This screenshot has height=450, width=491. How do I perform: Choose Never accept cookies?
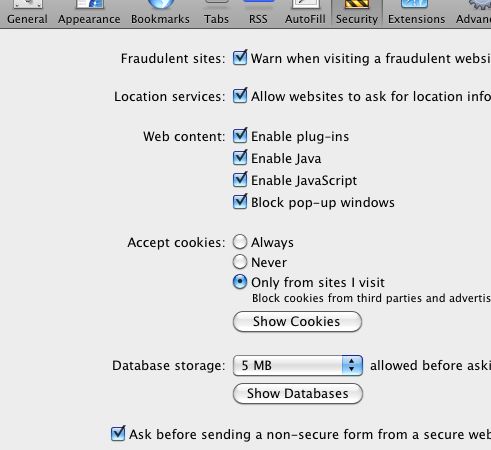click(240, 262)
